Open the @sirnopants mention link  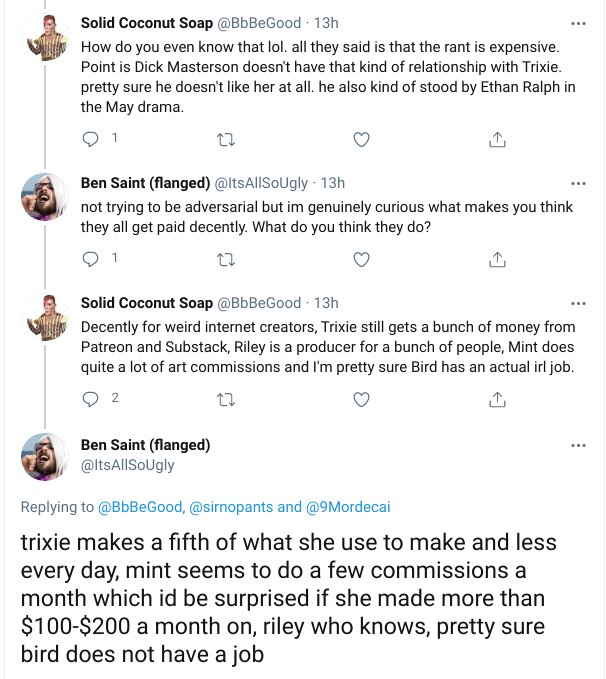pos(231,507)
